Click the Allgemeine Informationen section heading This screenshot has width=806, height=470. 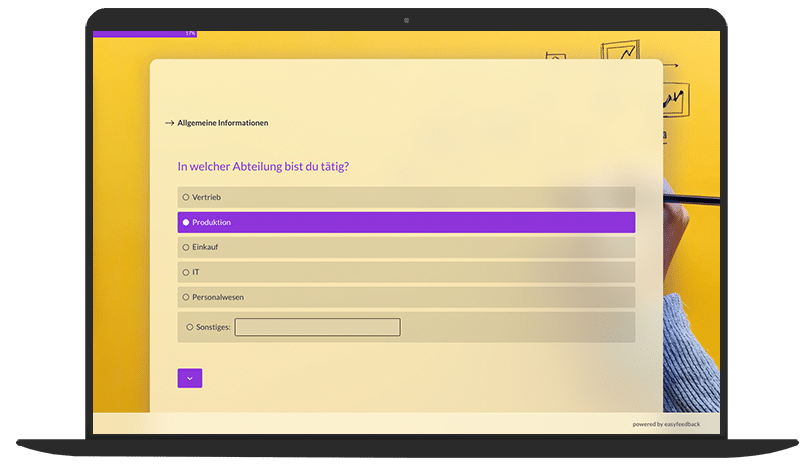pyautogui.click(x=222, y=123)
